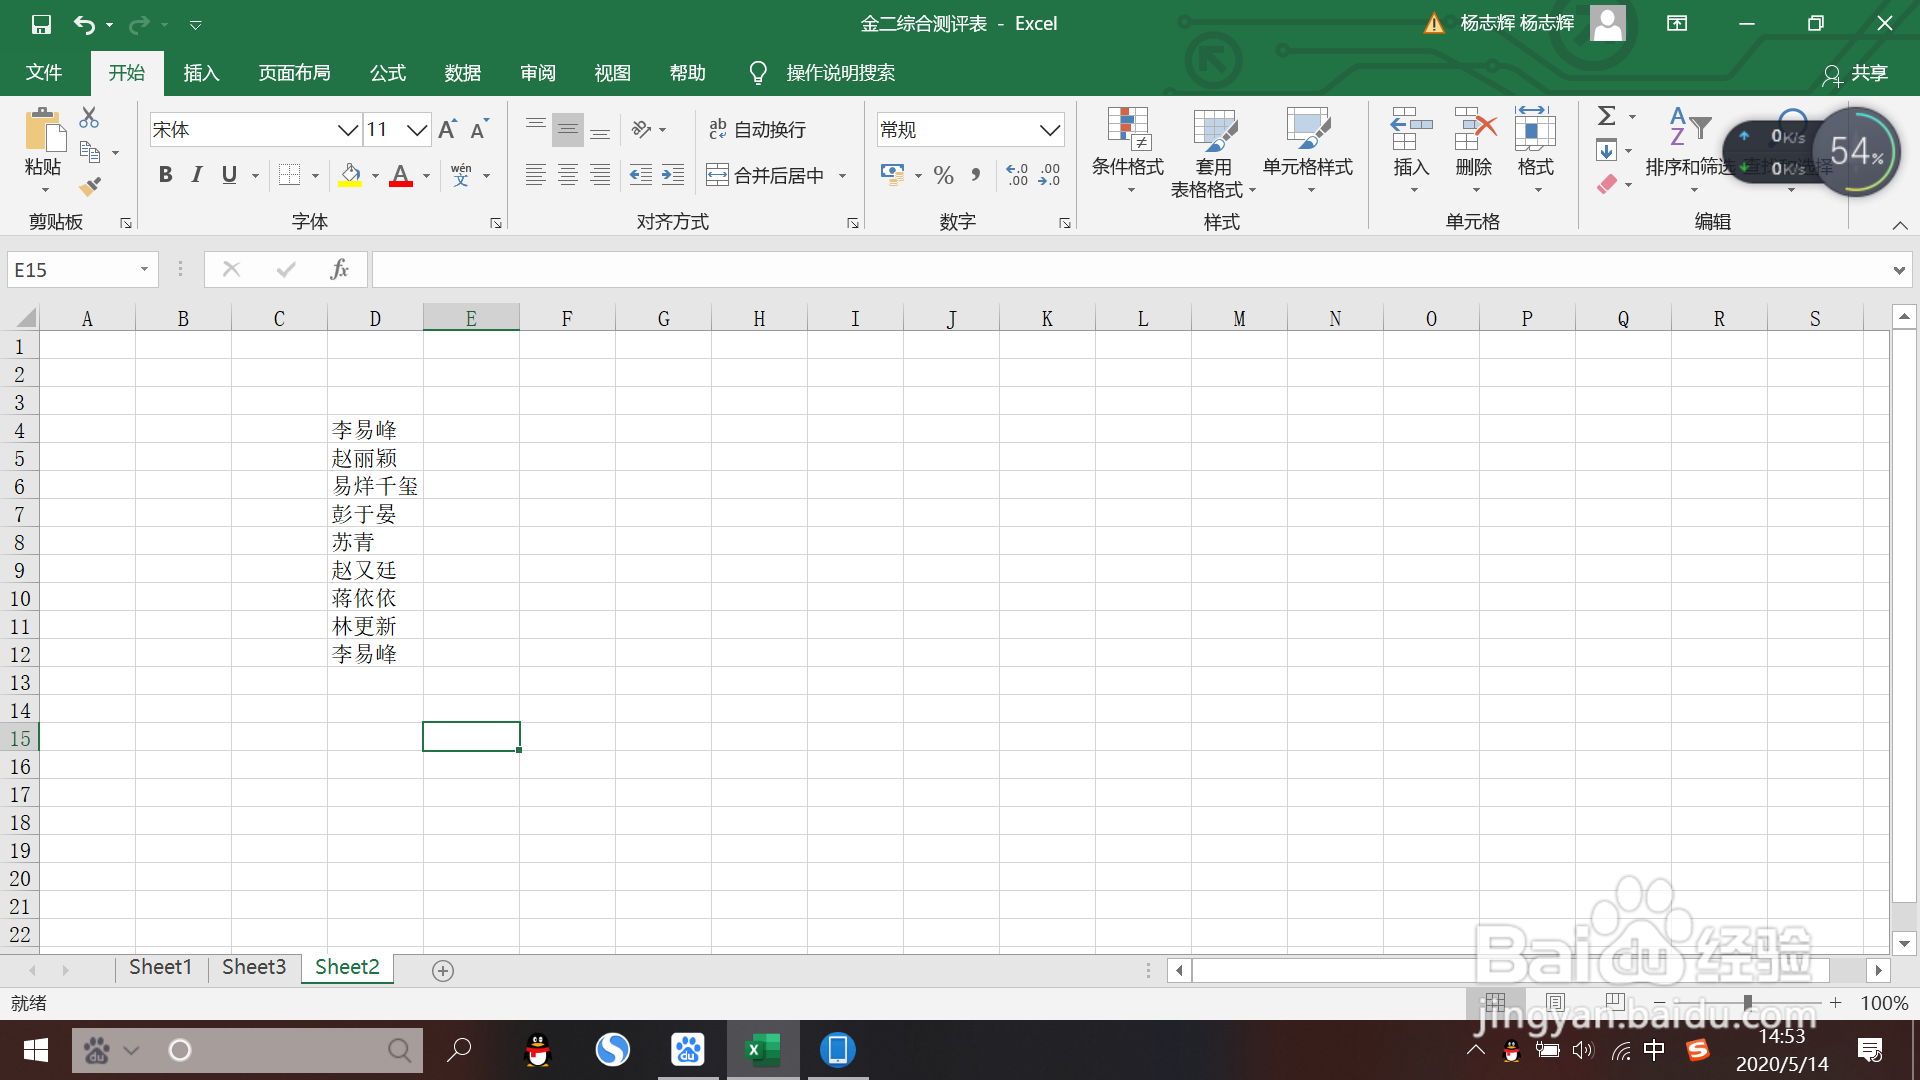Open Conditional Formatting (条件格式)
This screenshot has height=1080, width=1920.
click(1127, 150)
